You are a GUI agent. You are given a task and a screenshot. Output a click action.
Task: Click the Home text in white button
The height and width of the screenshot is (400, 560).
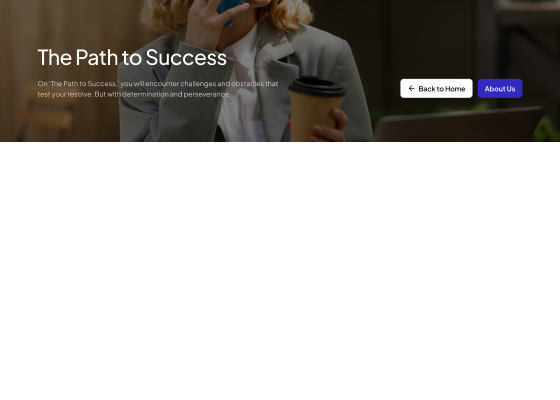click(455, 89)
